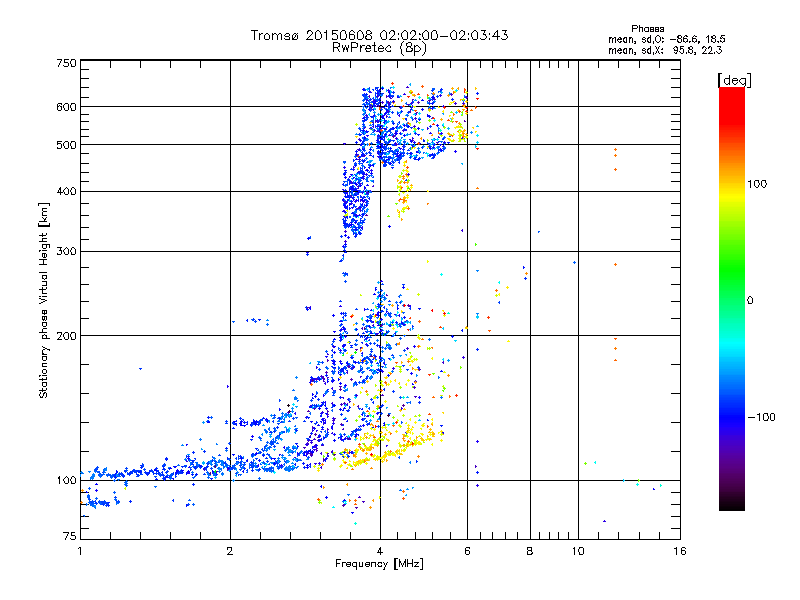Click the 'mean, sd,X: 95.8, 22.3' text

[665, 50]
